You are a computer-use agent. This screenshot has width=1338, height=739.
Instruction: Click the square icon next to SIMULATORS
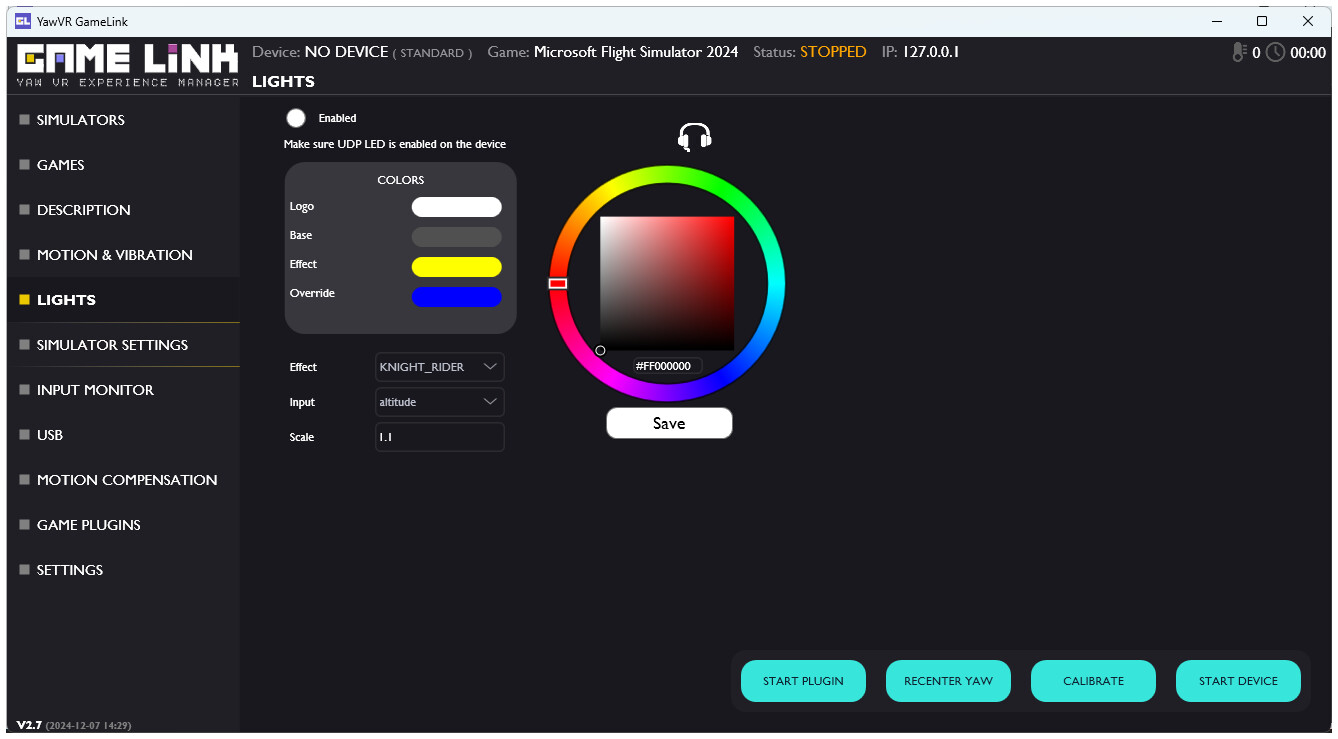(x=23, y=120)
